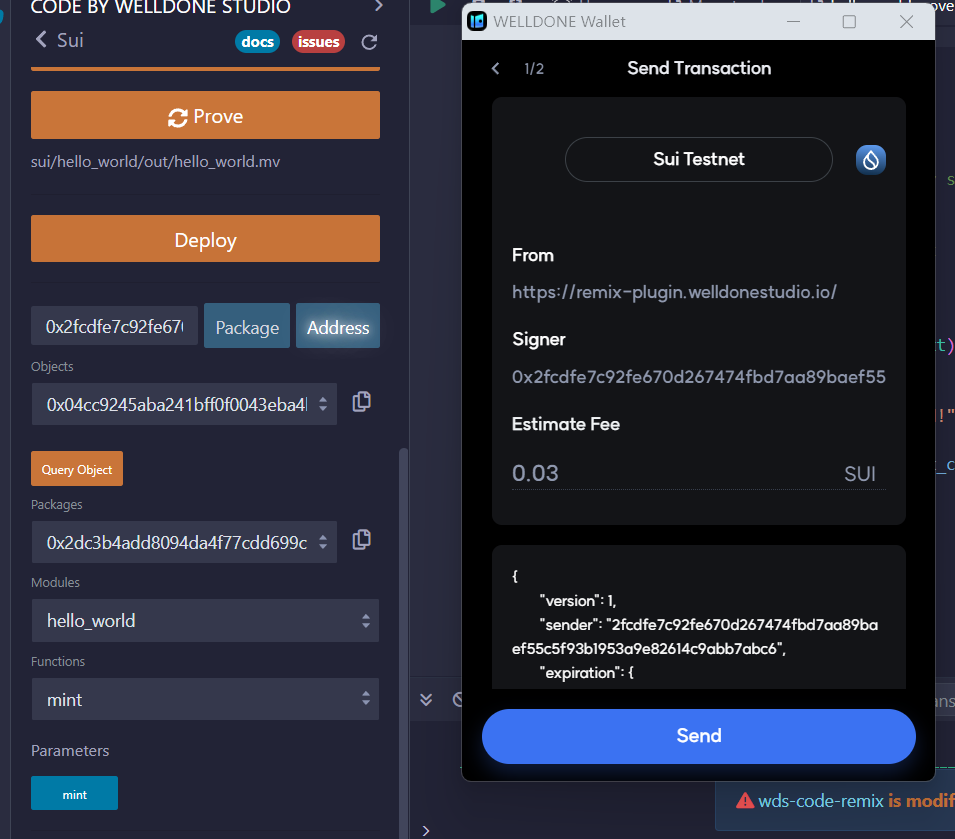This screenshot has height=839, width=955.
Task: Collapse the terminal with double chevron
Action: click(x=426, y=700)
